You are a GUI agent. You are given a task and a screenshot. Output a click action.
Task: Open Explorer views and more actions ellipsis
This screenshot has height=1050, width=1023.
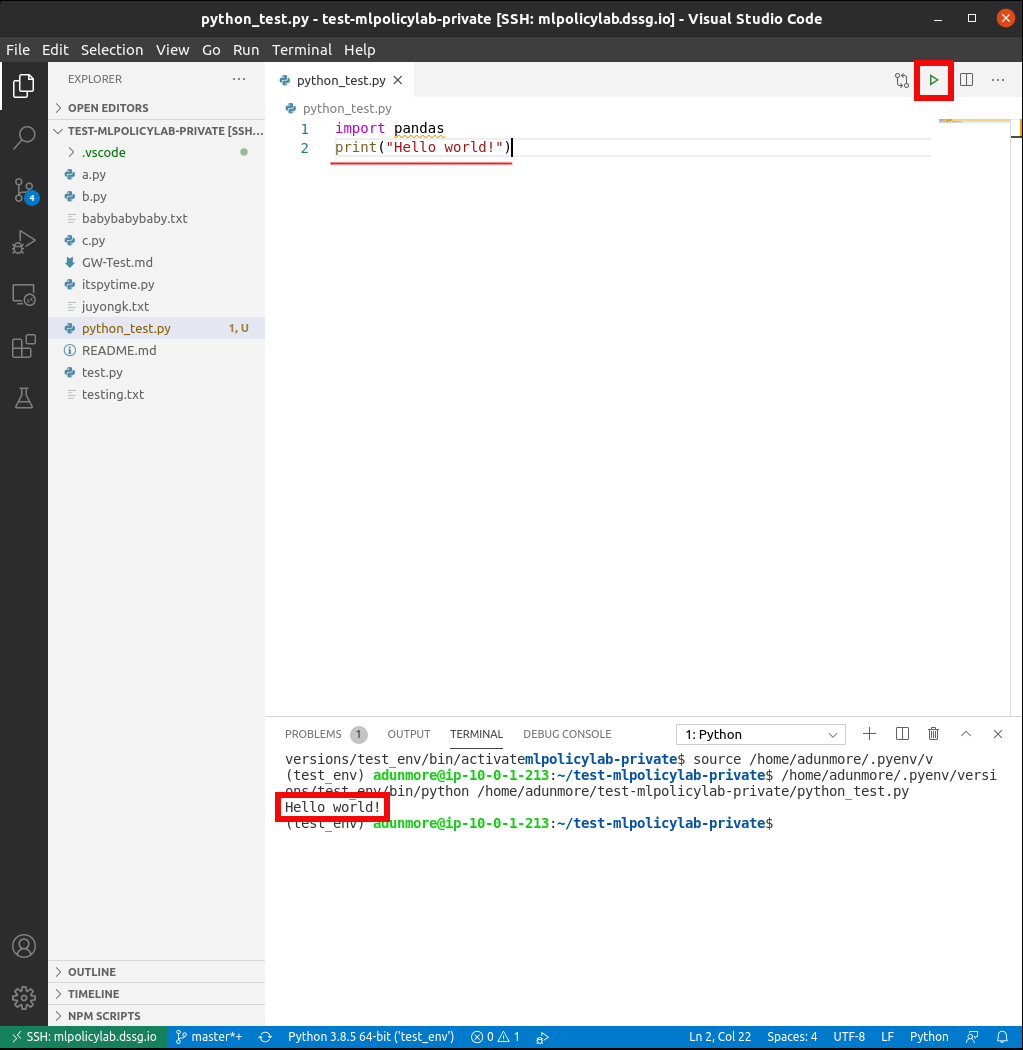239,79
